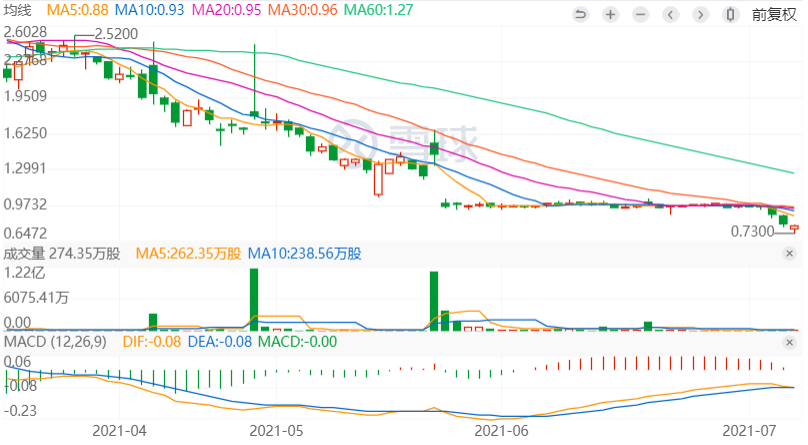The width and height of the screenshot is (808, 445).
Task: Zoom out the chart with minus icon
Action: pyautogui.click(x=640, y=14)
